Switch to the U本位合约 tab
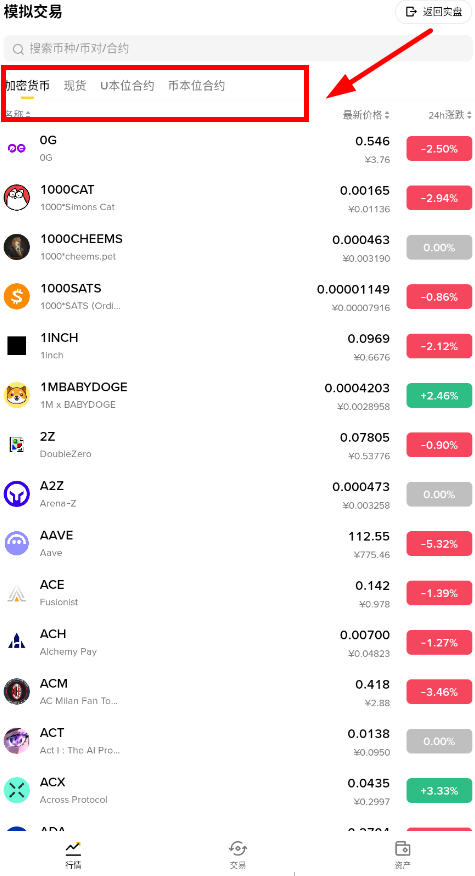Viewport: 475px width, 876px height. click(127, 85)
